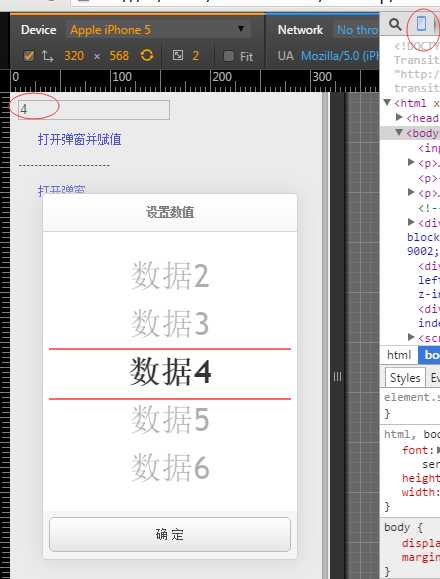Edit the UA Mozilla/5.0 string
This screenshot has width=440, height=579.
[x=340, y=56]
